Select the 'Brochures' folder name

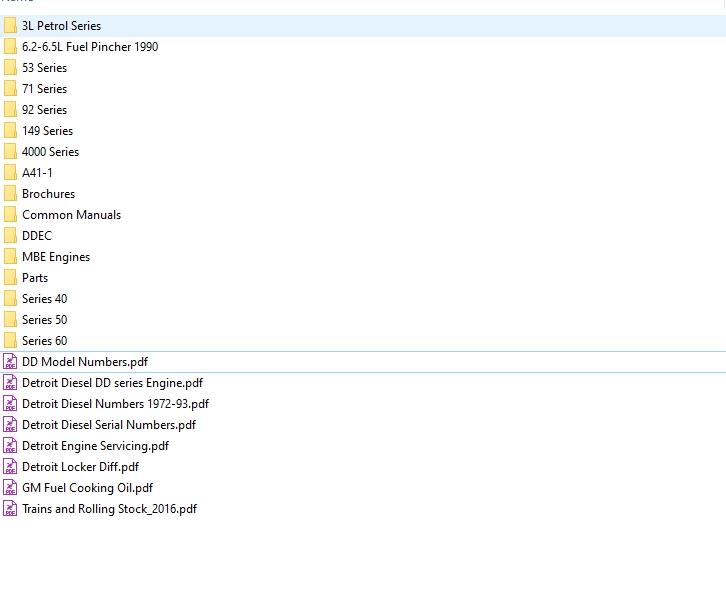[49, 194]
